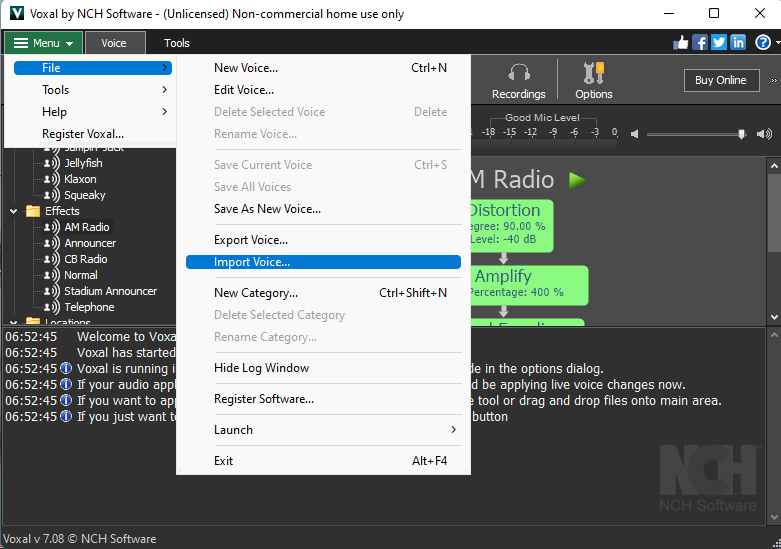Preview AM Radio with green play icon

point(577,180)
